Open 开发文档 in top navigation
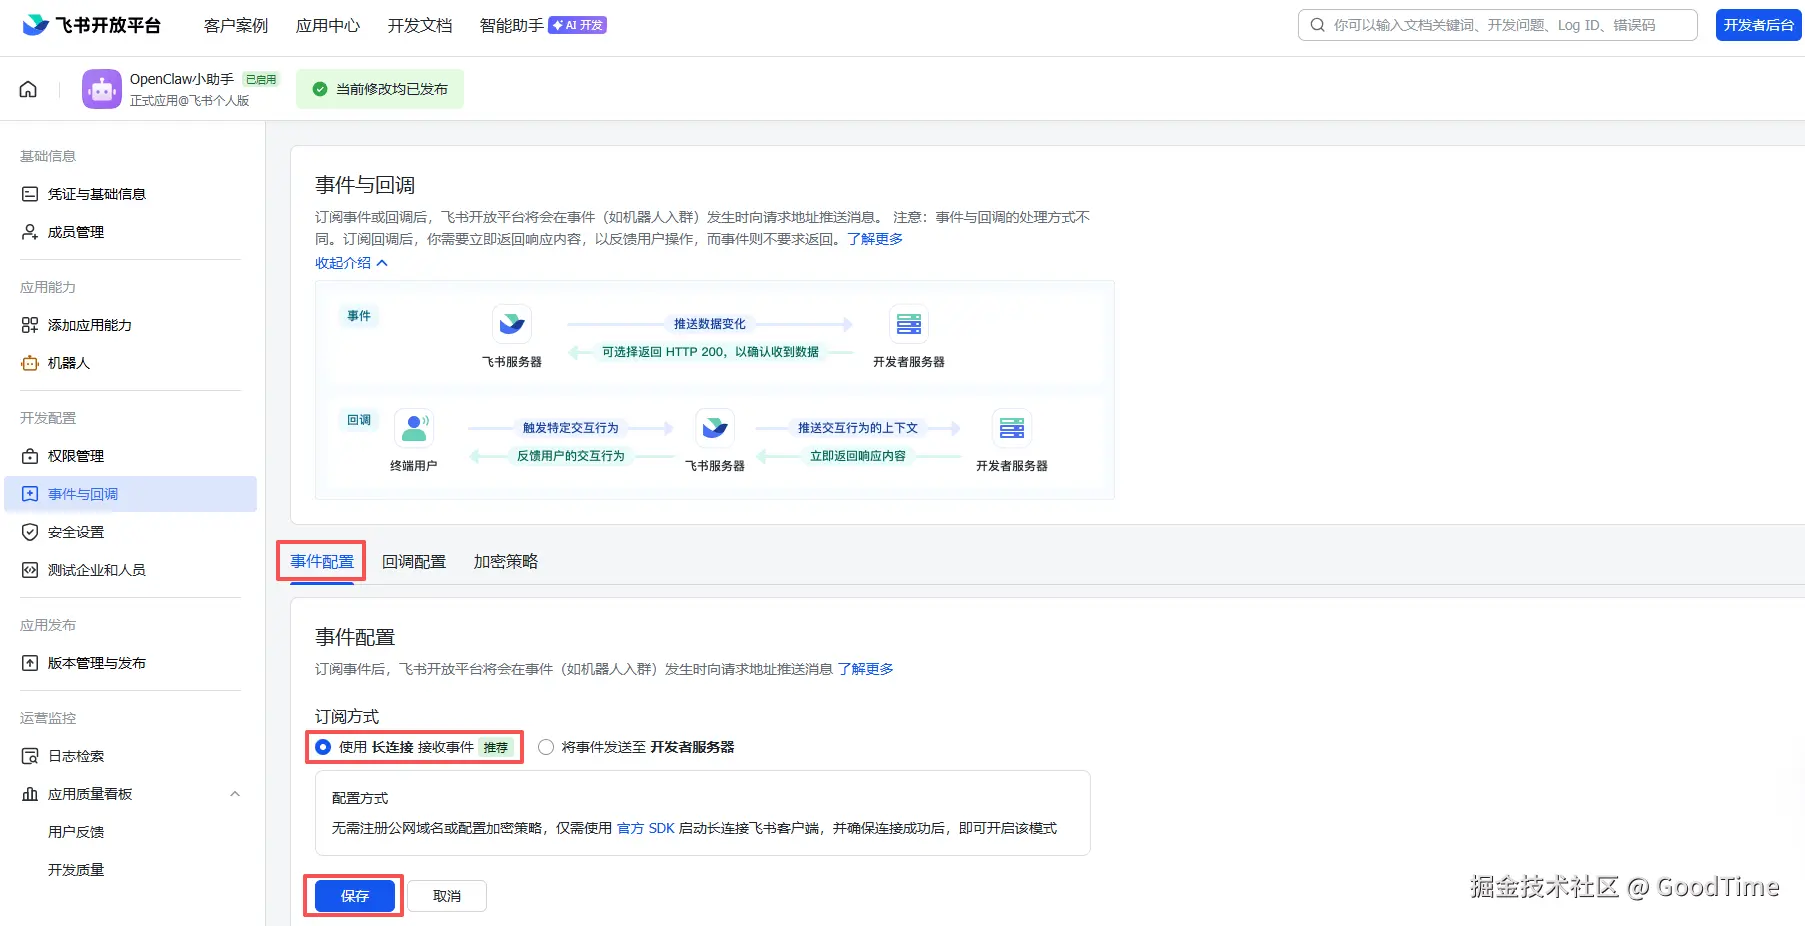This screenshot has height=926, width=1805. coord(420,25)
